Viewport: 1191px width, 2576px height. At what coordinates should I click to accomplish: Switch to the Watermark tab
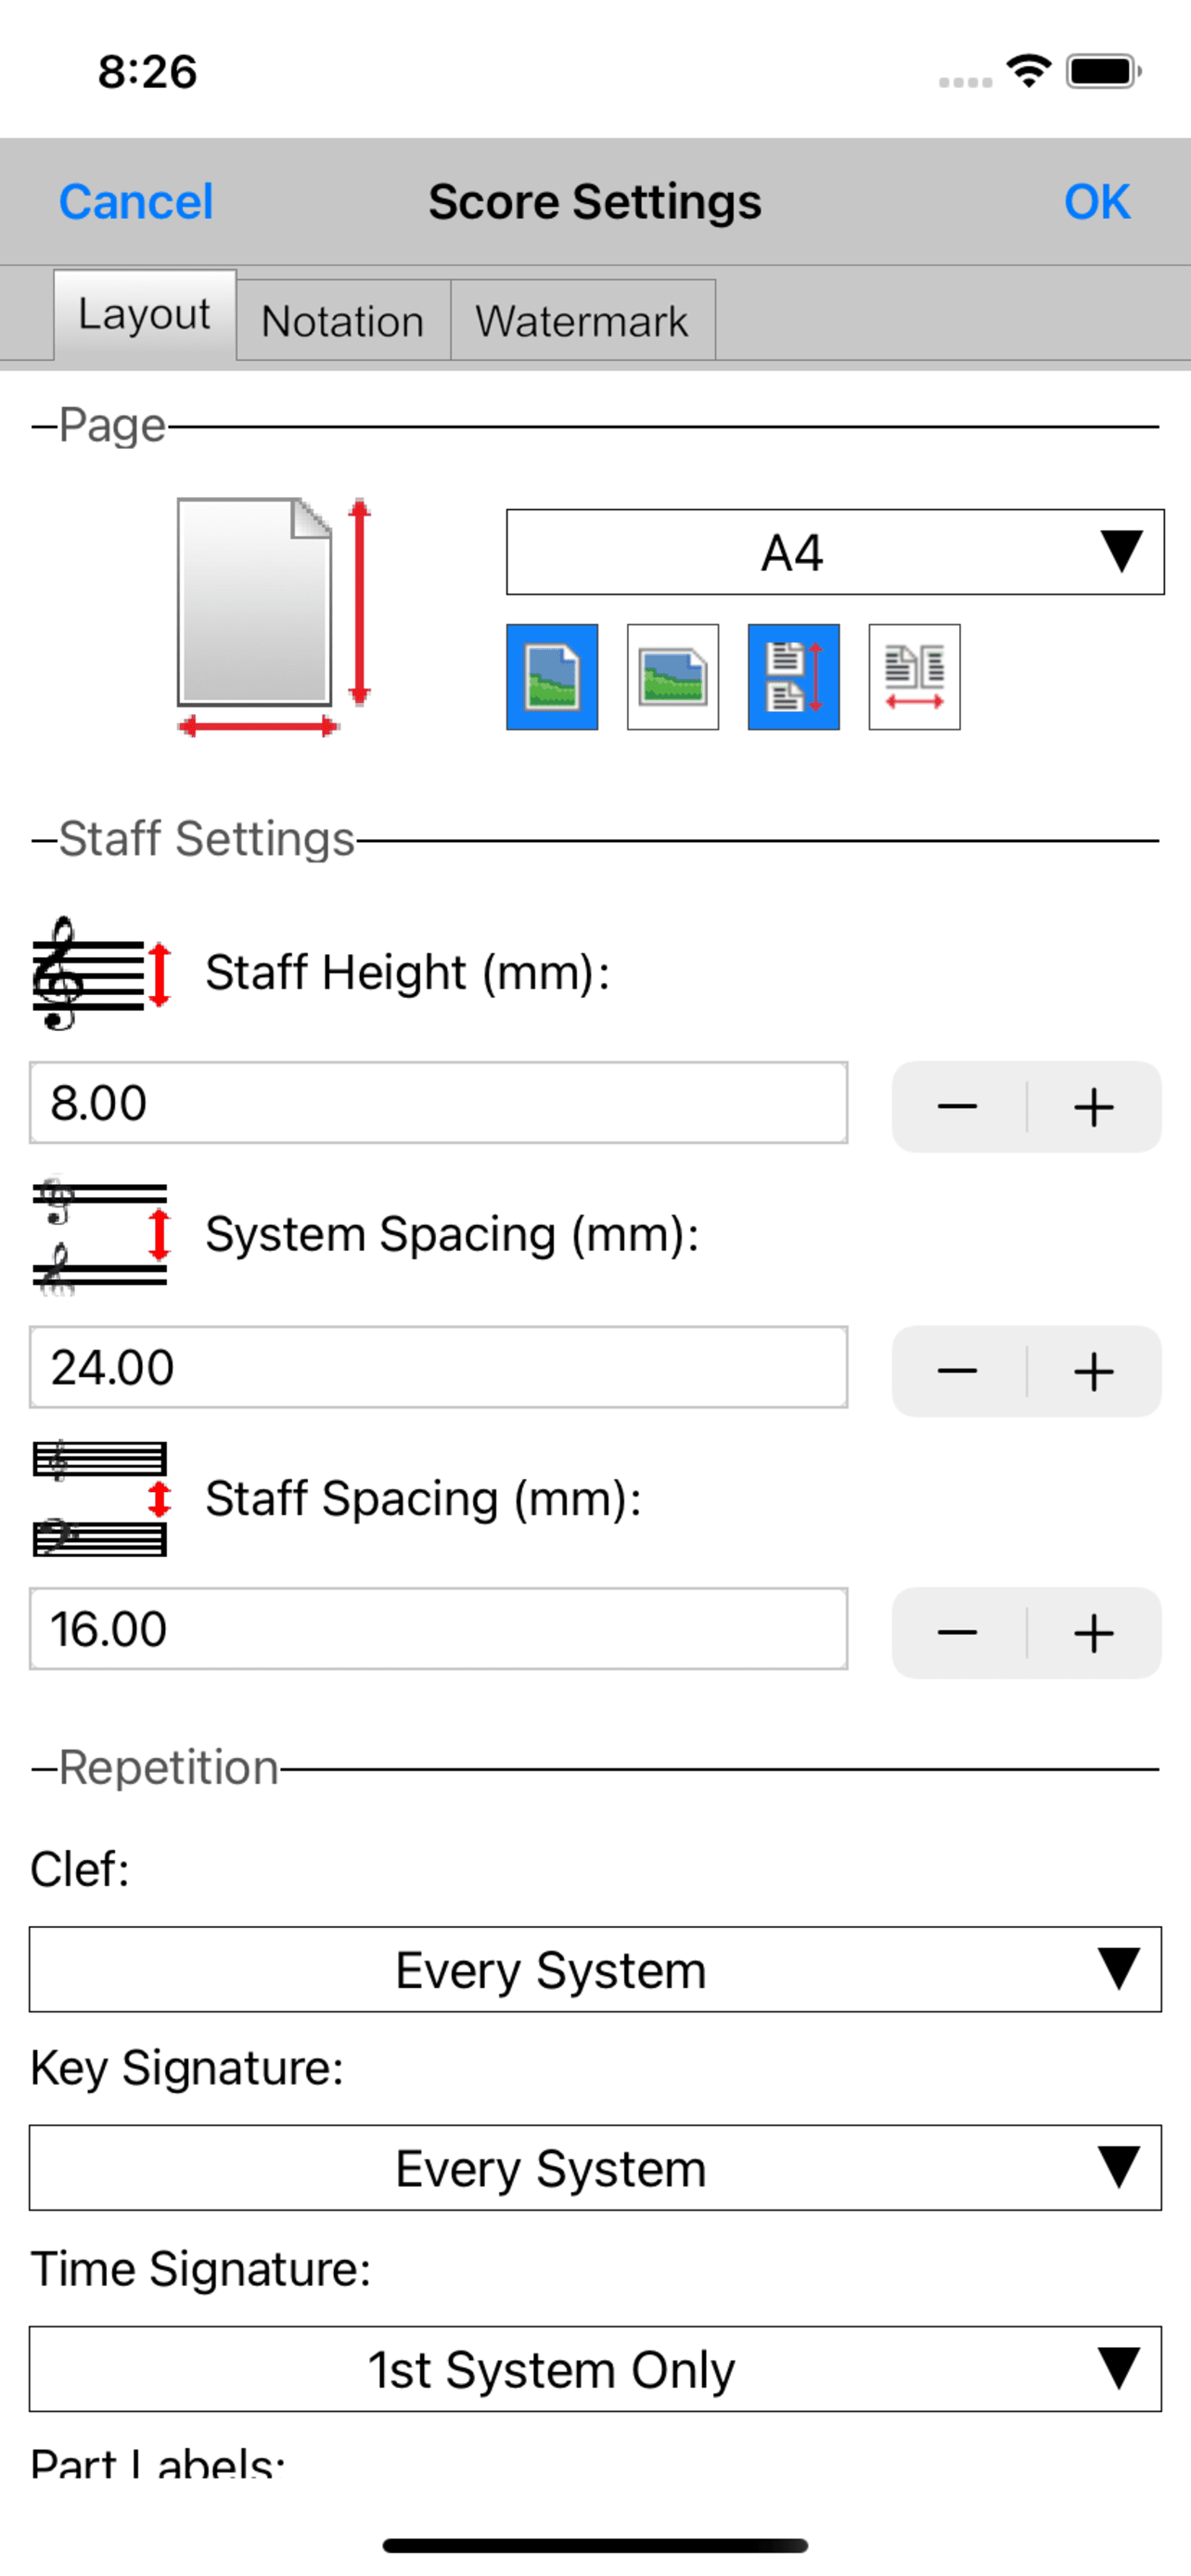pyautogui.click(x=582, y=320)
